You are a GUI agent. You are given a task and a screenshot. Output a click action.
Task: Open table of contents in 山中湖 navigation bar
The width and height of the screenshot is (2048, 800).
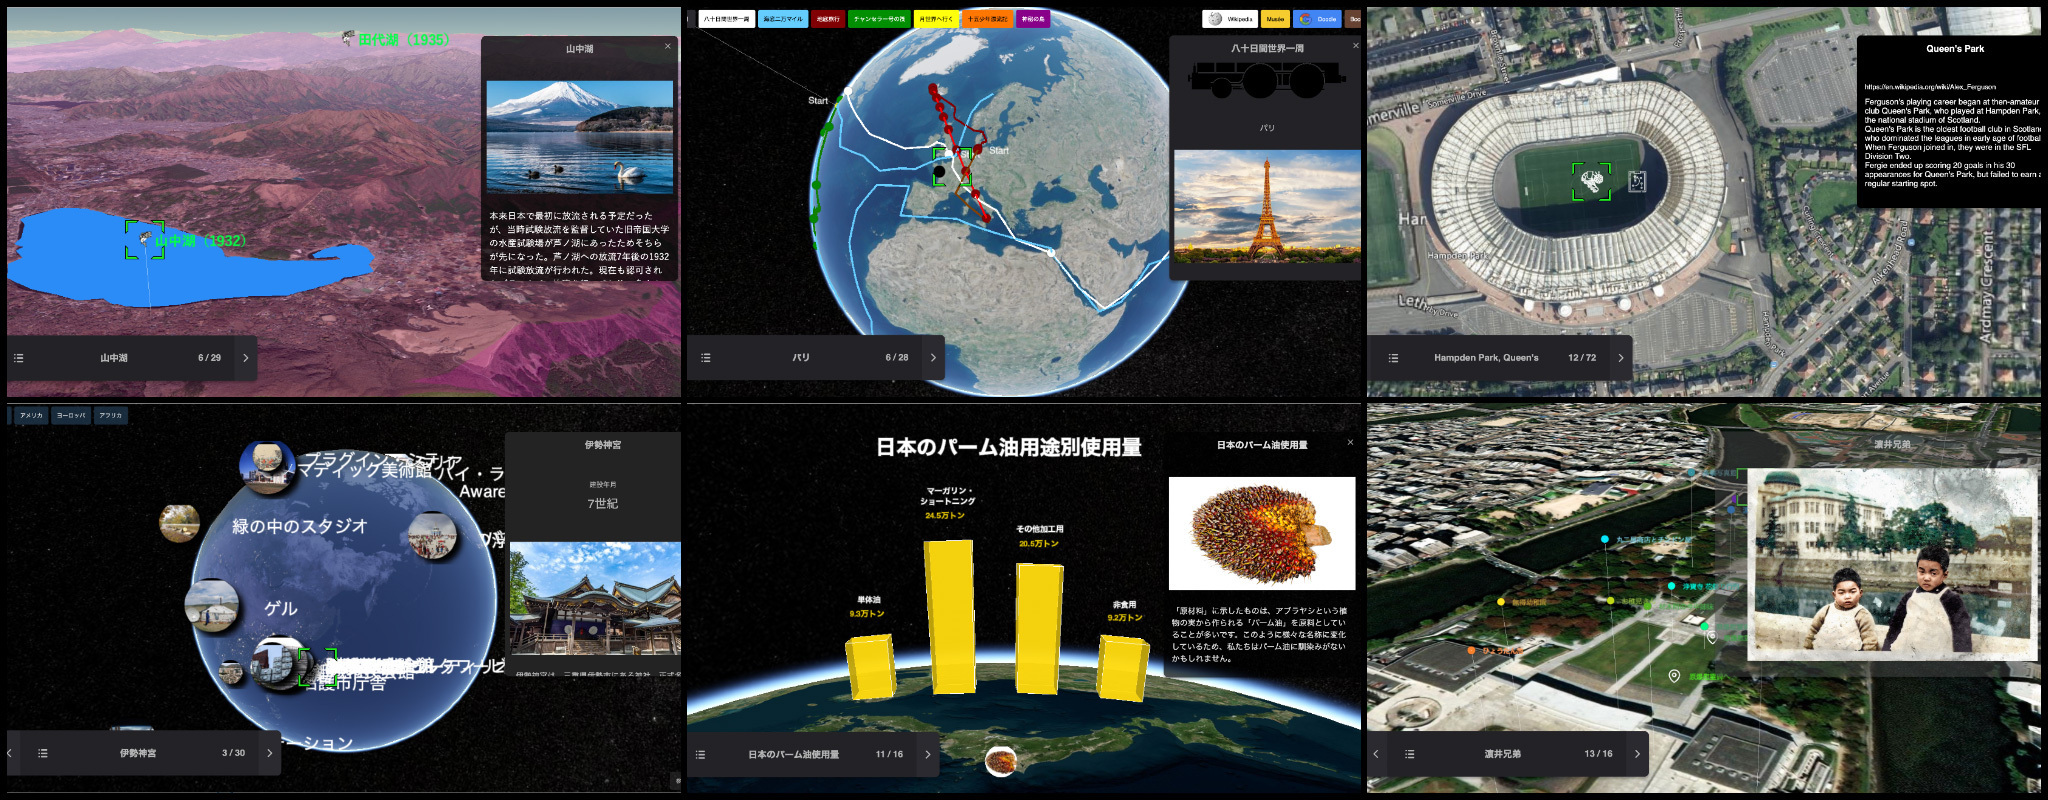(x=19, y=358)
